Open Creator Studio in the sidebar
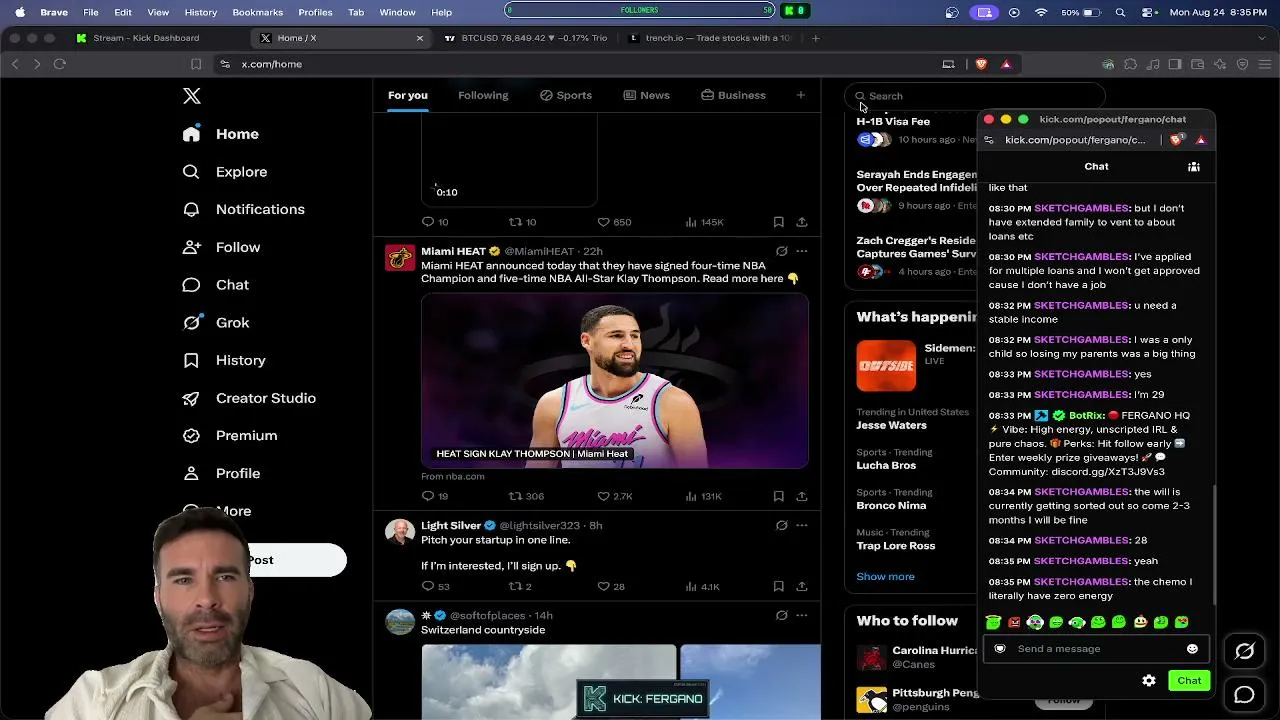Viewport: 1280px width, 720px height. point(249,398)
